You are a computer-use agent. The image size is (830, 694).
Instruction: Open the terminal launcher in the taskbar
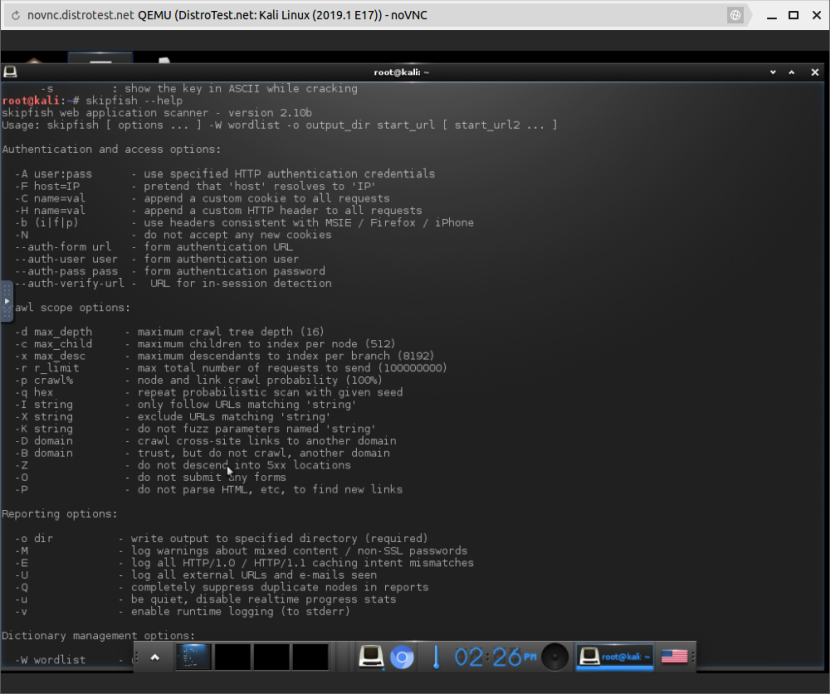[x=372, y=657]
